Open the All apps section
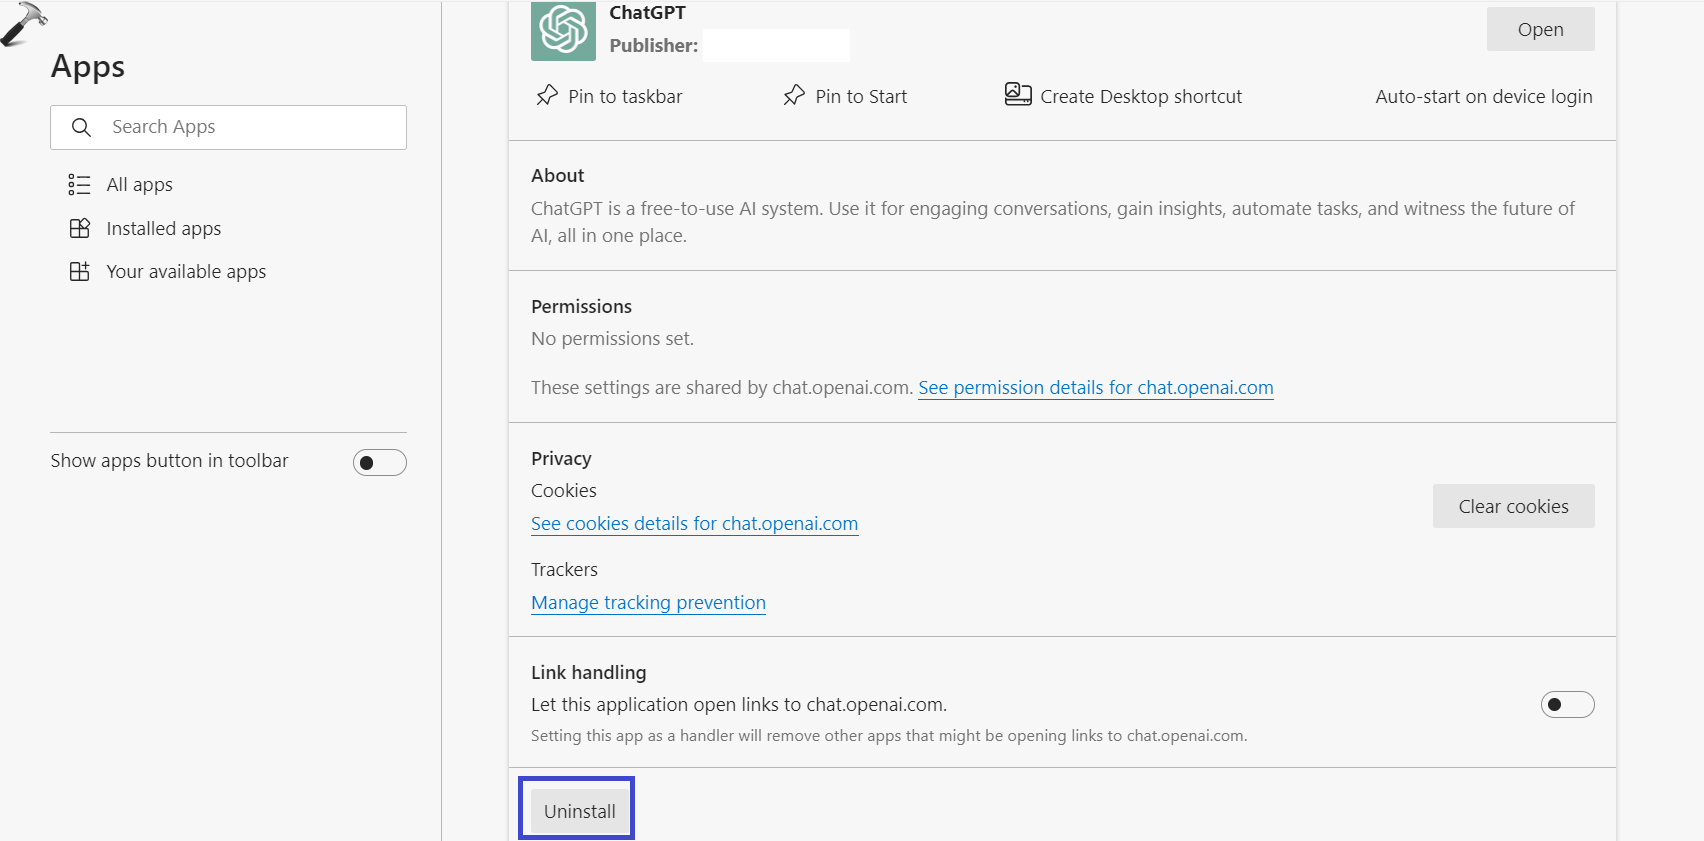Screen dimensions: 1704x841 pos(140,185)
